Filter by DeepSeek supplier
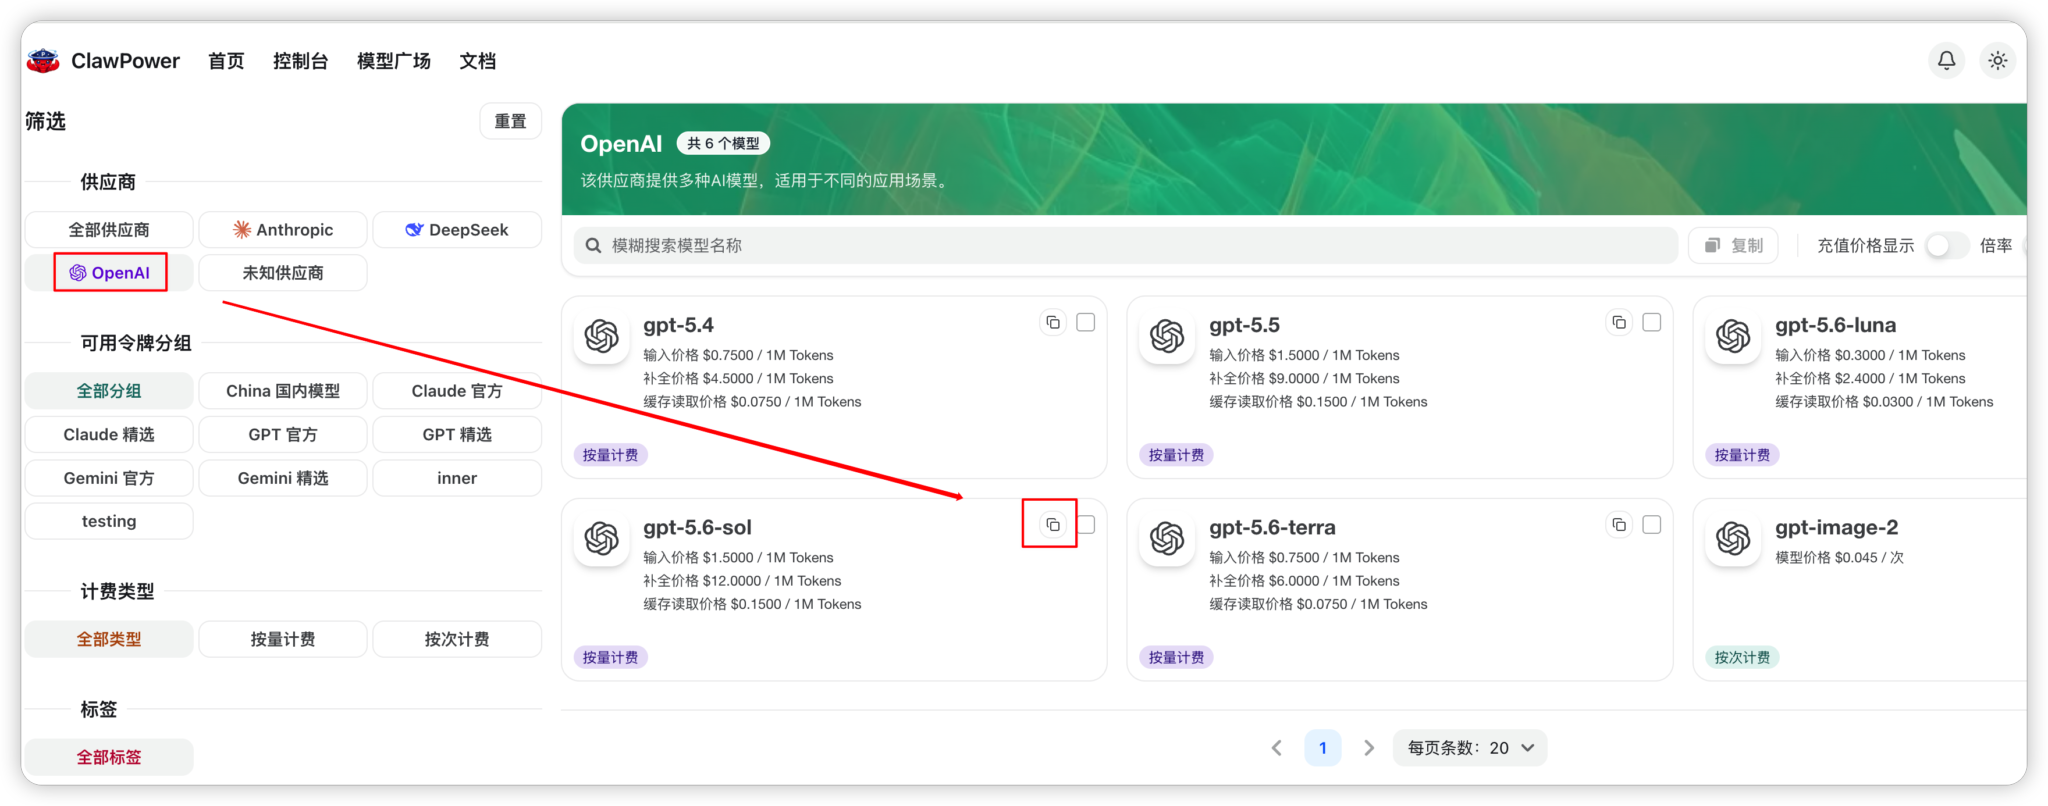 457,230
